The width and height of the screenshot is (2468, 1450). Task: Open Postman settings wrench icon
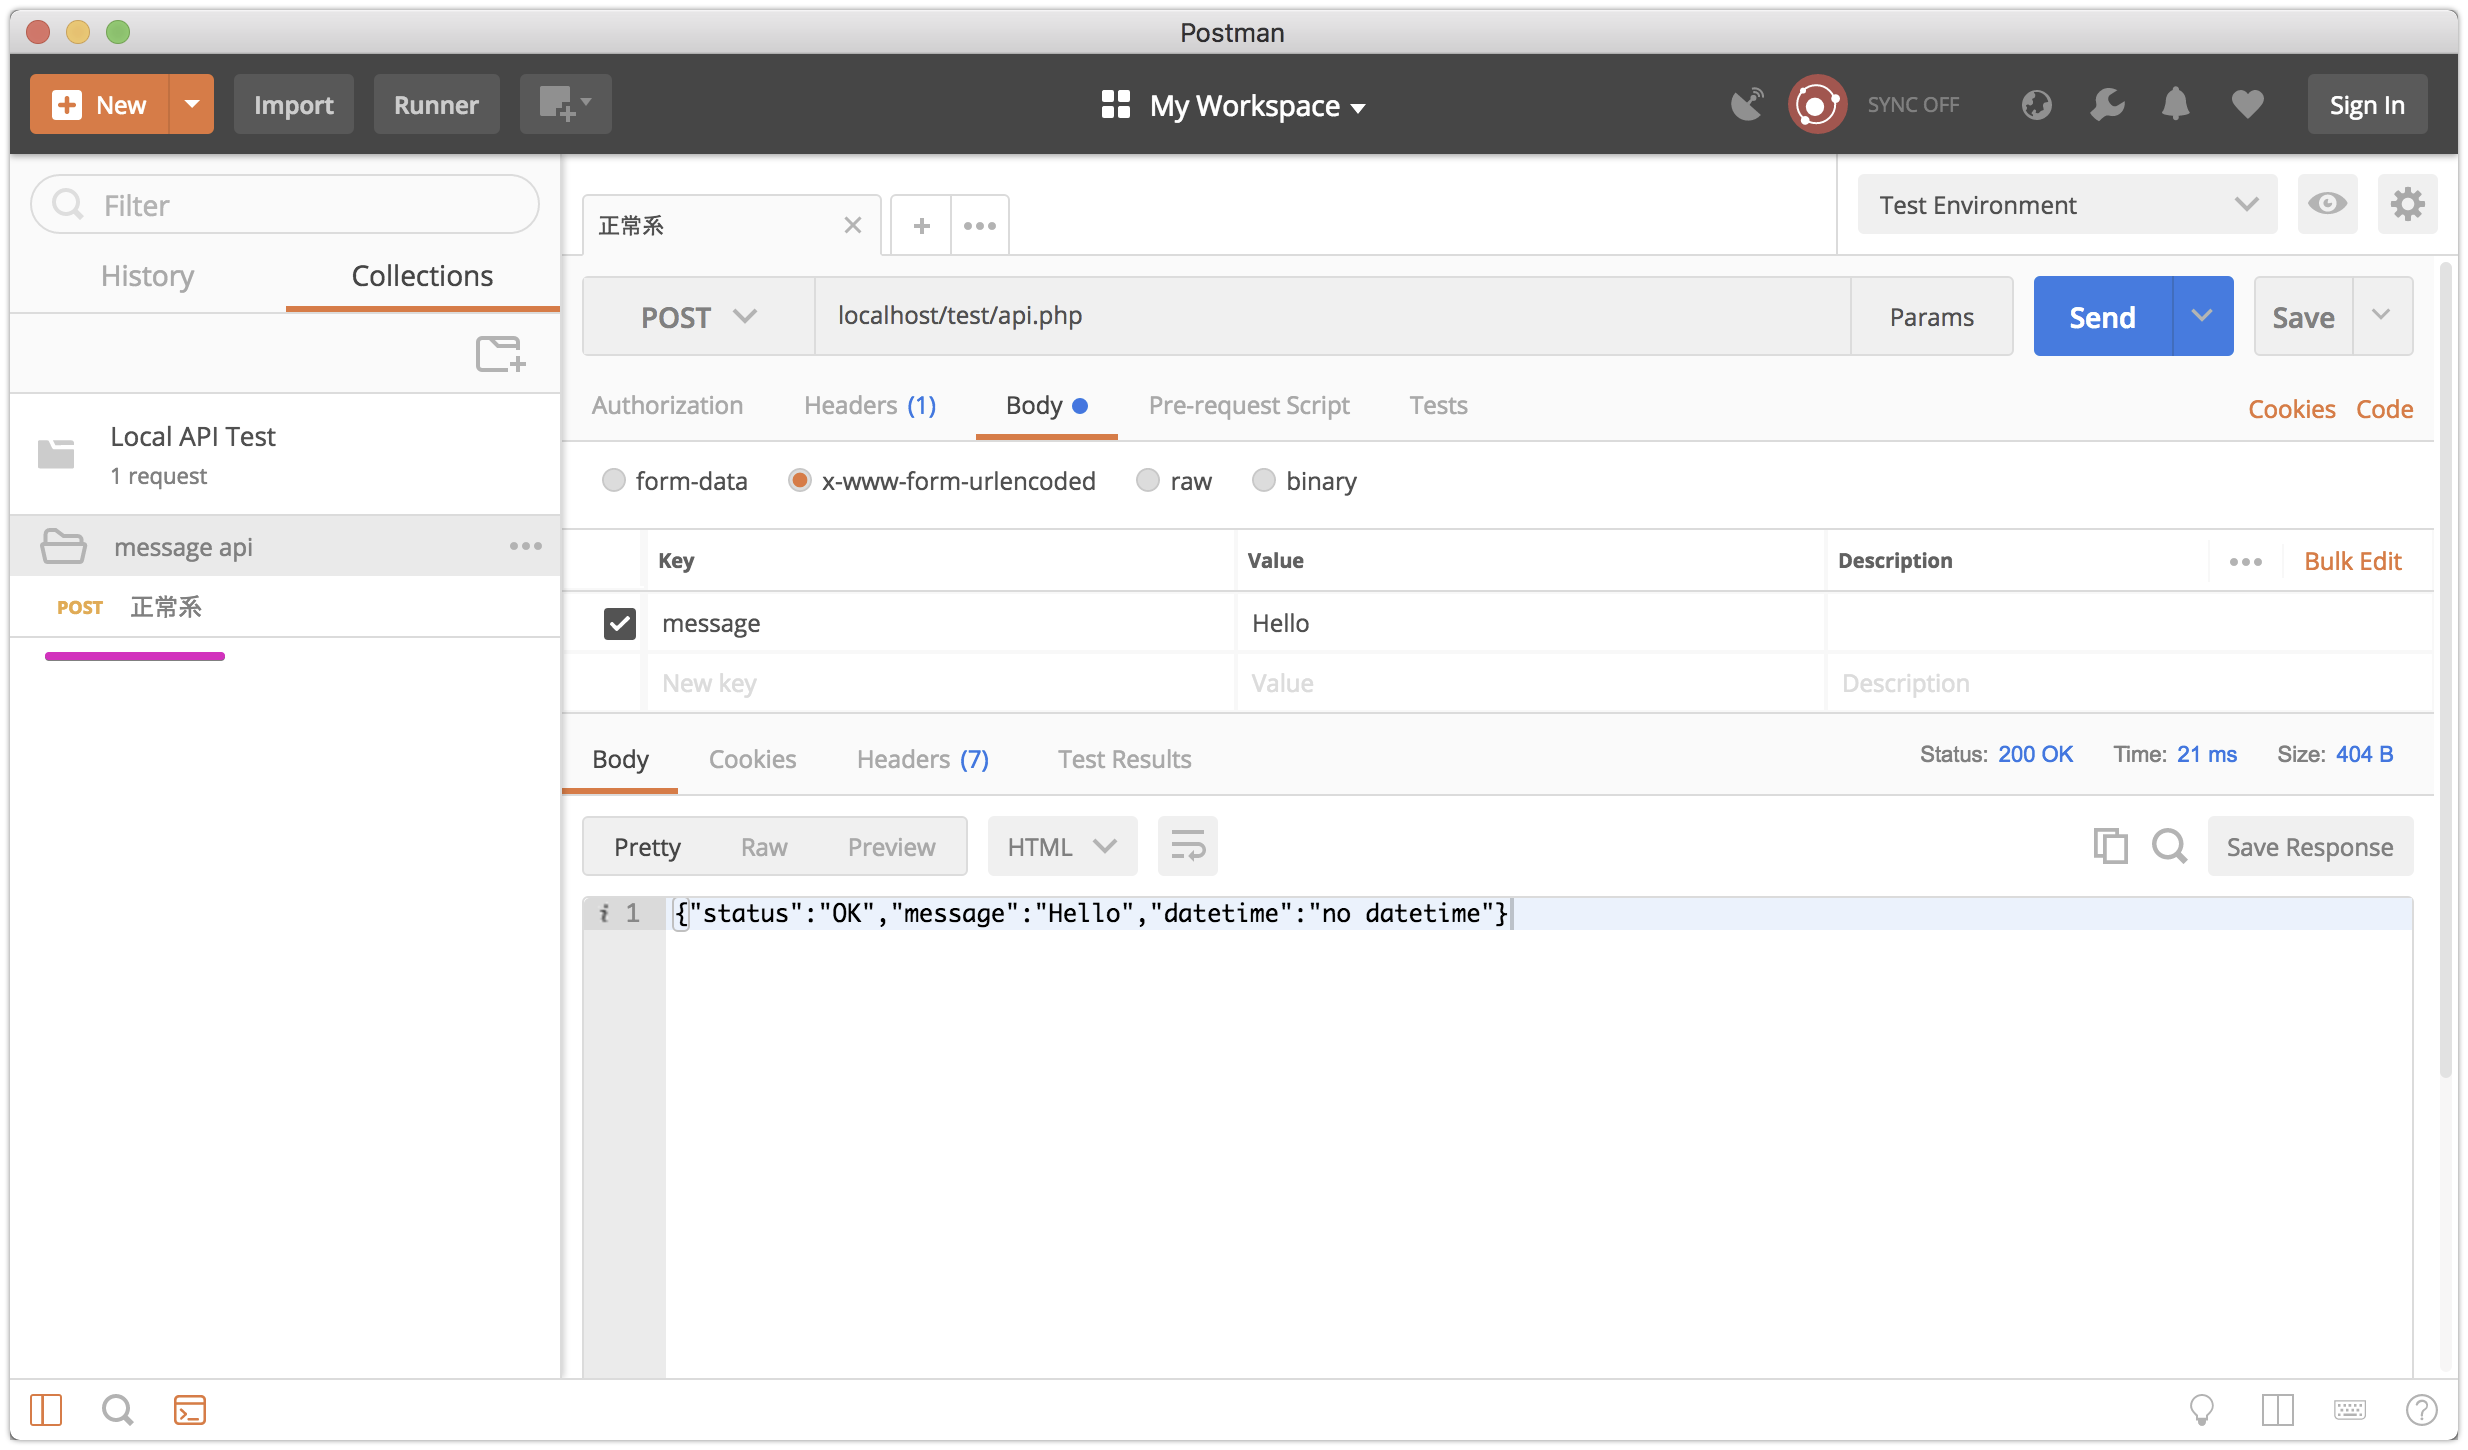[2107, 104]
